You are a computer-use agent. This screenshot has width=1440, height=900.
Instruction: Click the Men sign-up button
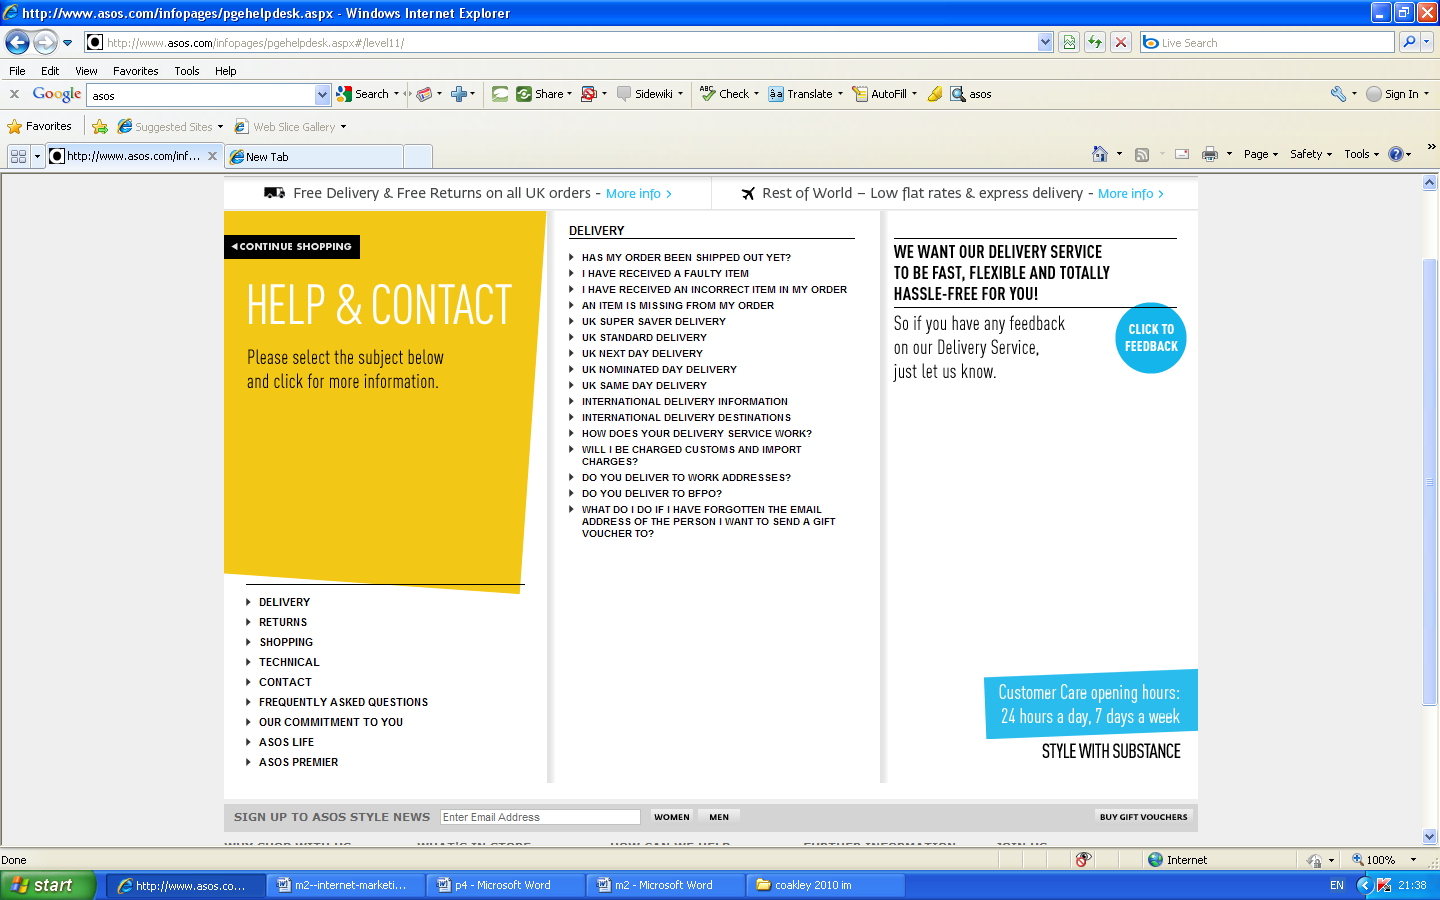tap(719, 817)
